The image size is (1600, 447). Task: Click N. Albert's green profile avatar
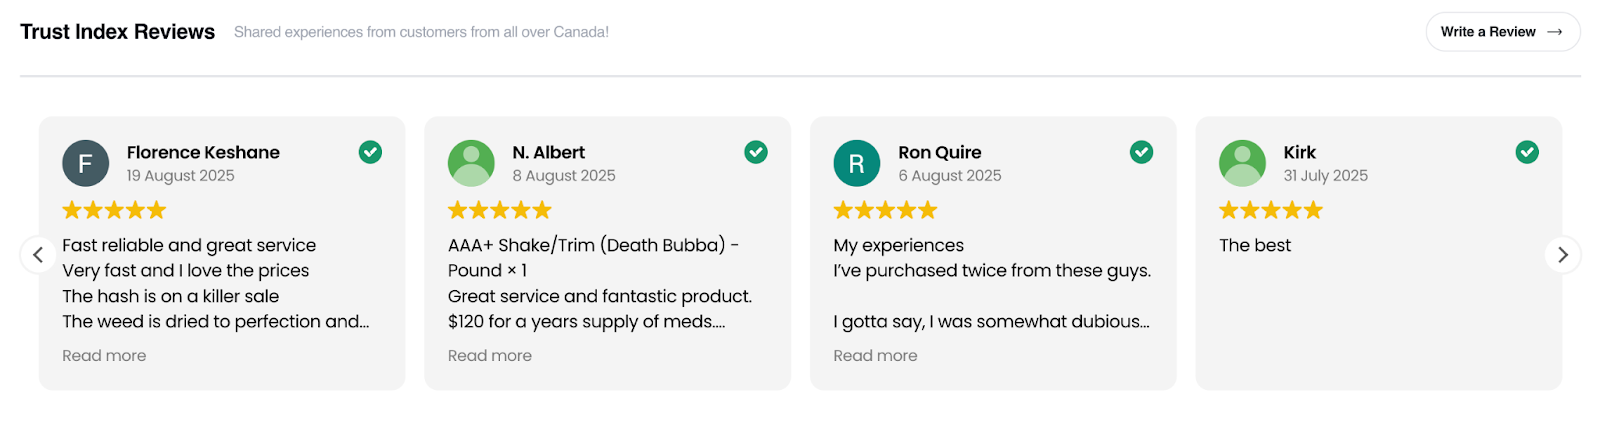point(471,163)
